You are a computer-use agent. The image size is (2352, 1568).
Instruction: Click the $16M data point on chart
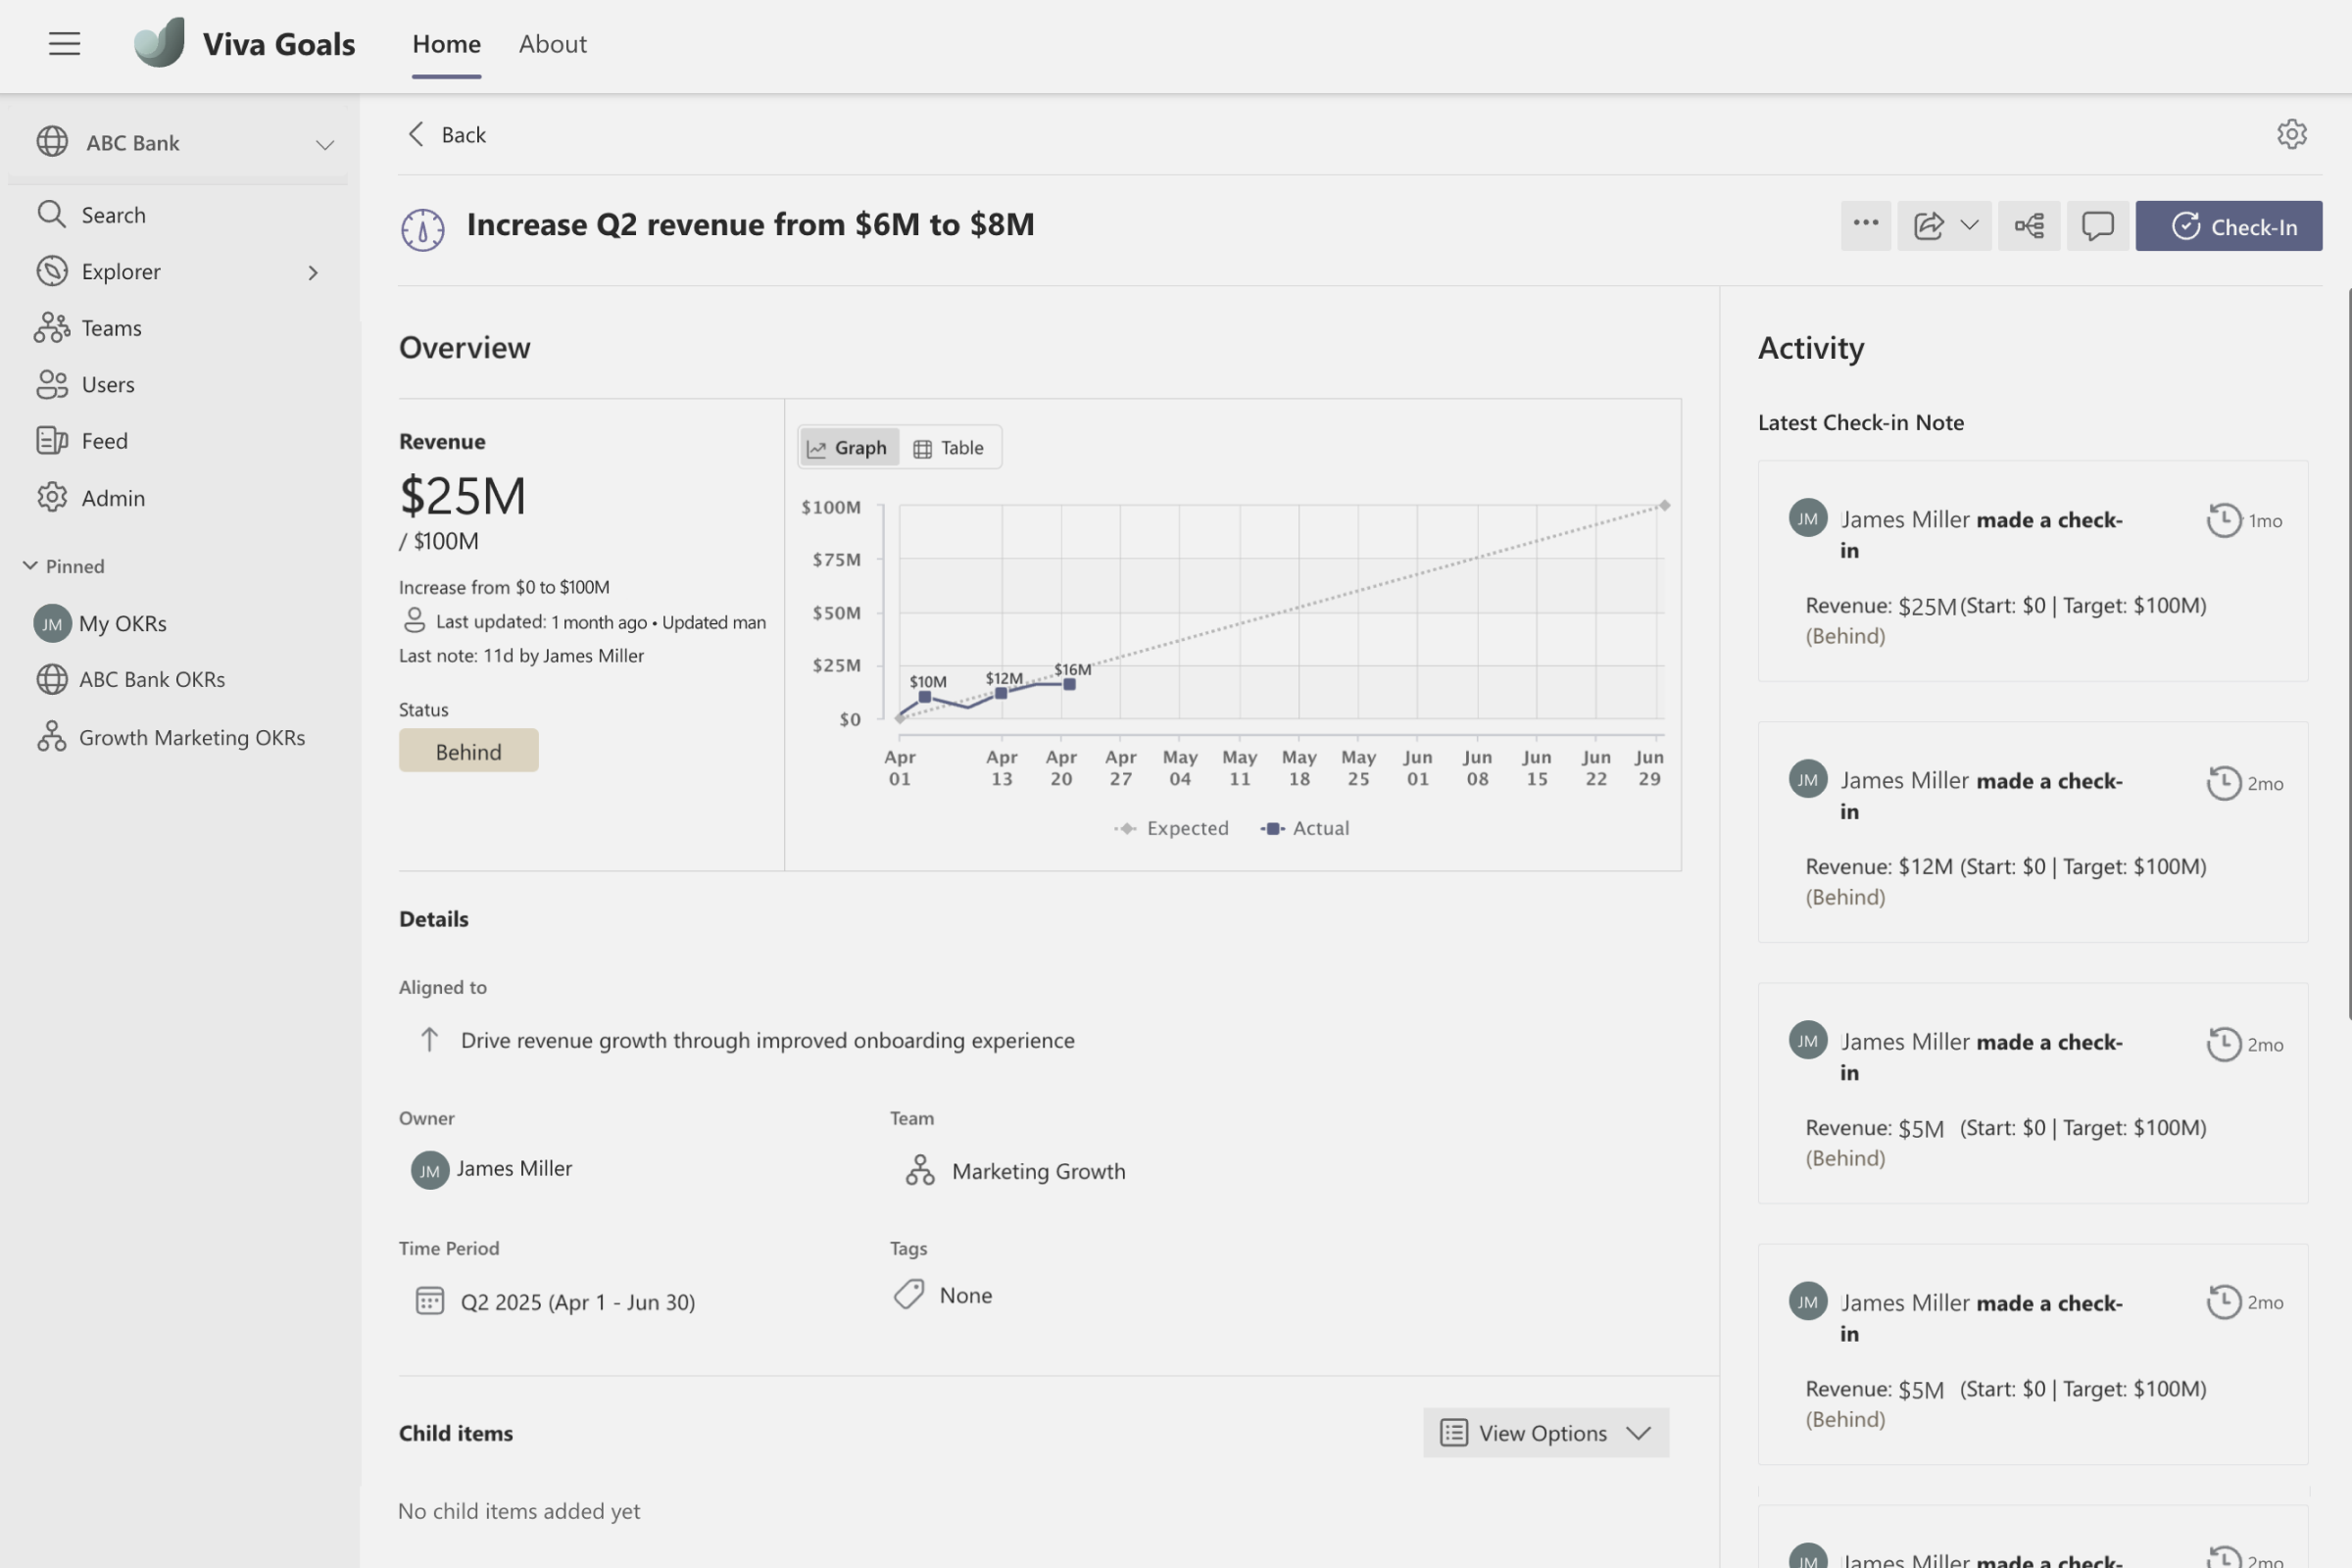[x=1069, y=685]
